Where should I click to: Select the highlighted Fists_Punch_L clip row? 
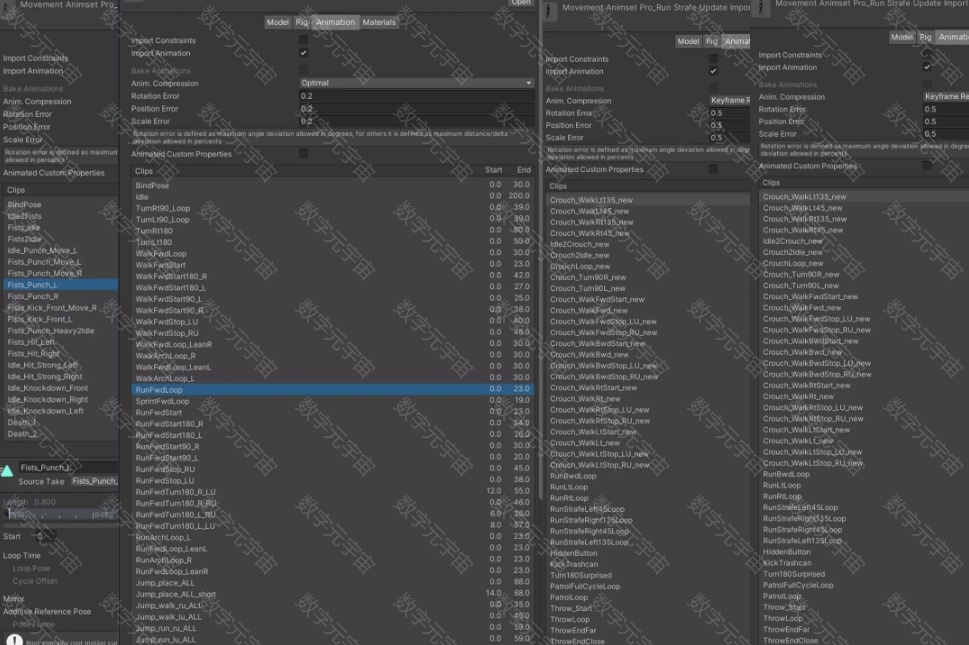[x=61, y=285]
